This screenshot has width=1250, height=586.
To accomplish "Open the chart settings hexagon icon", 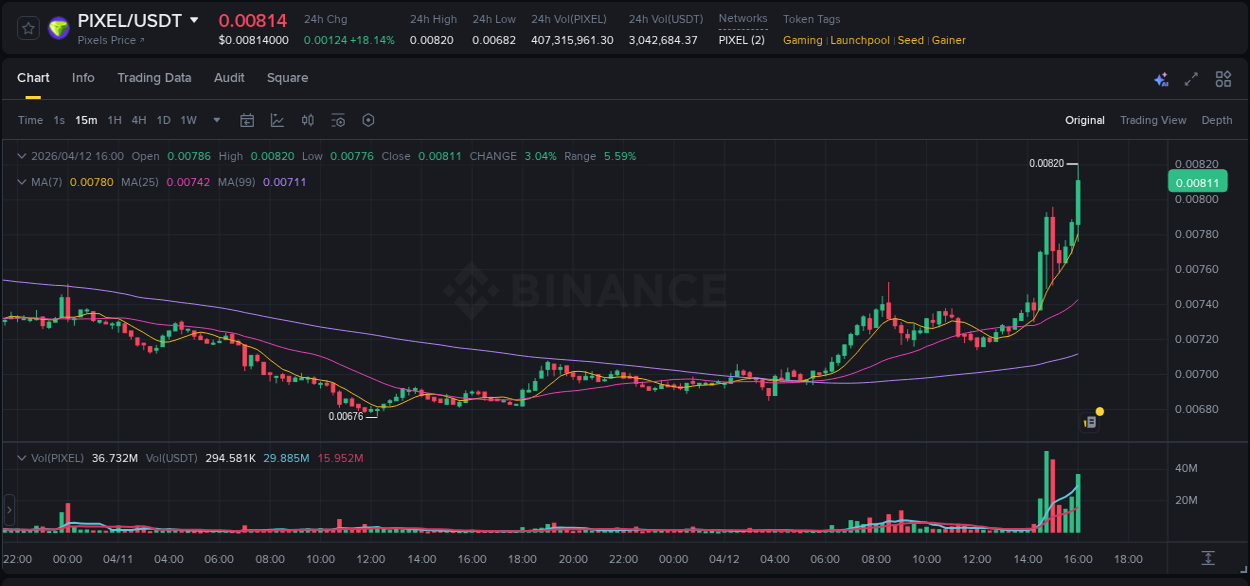I will tap(368, 120).
